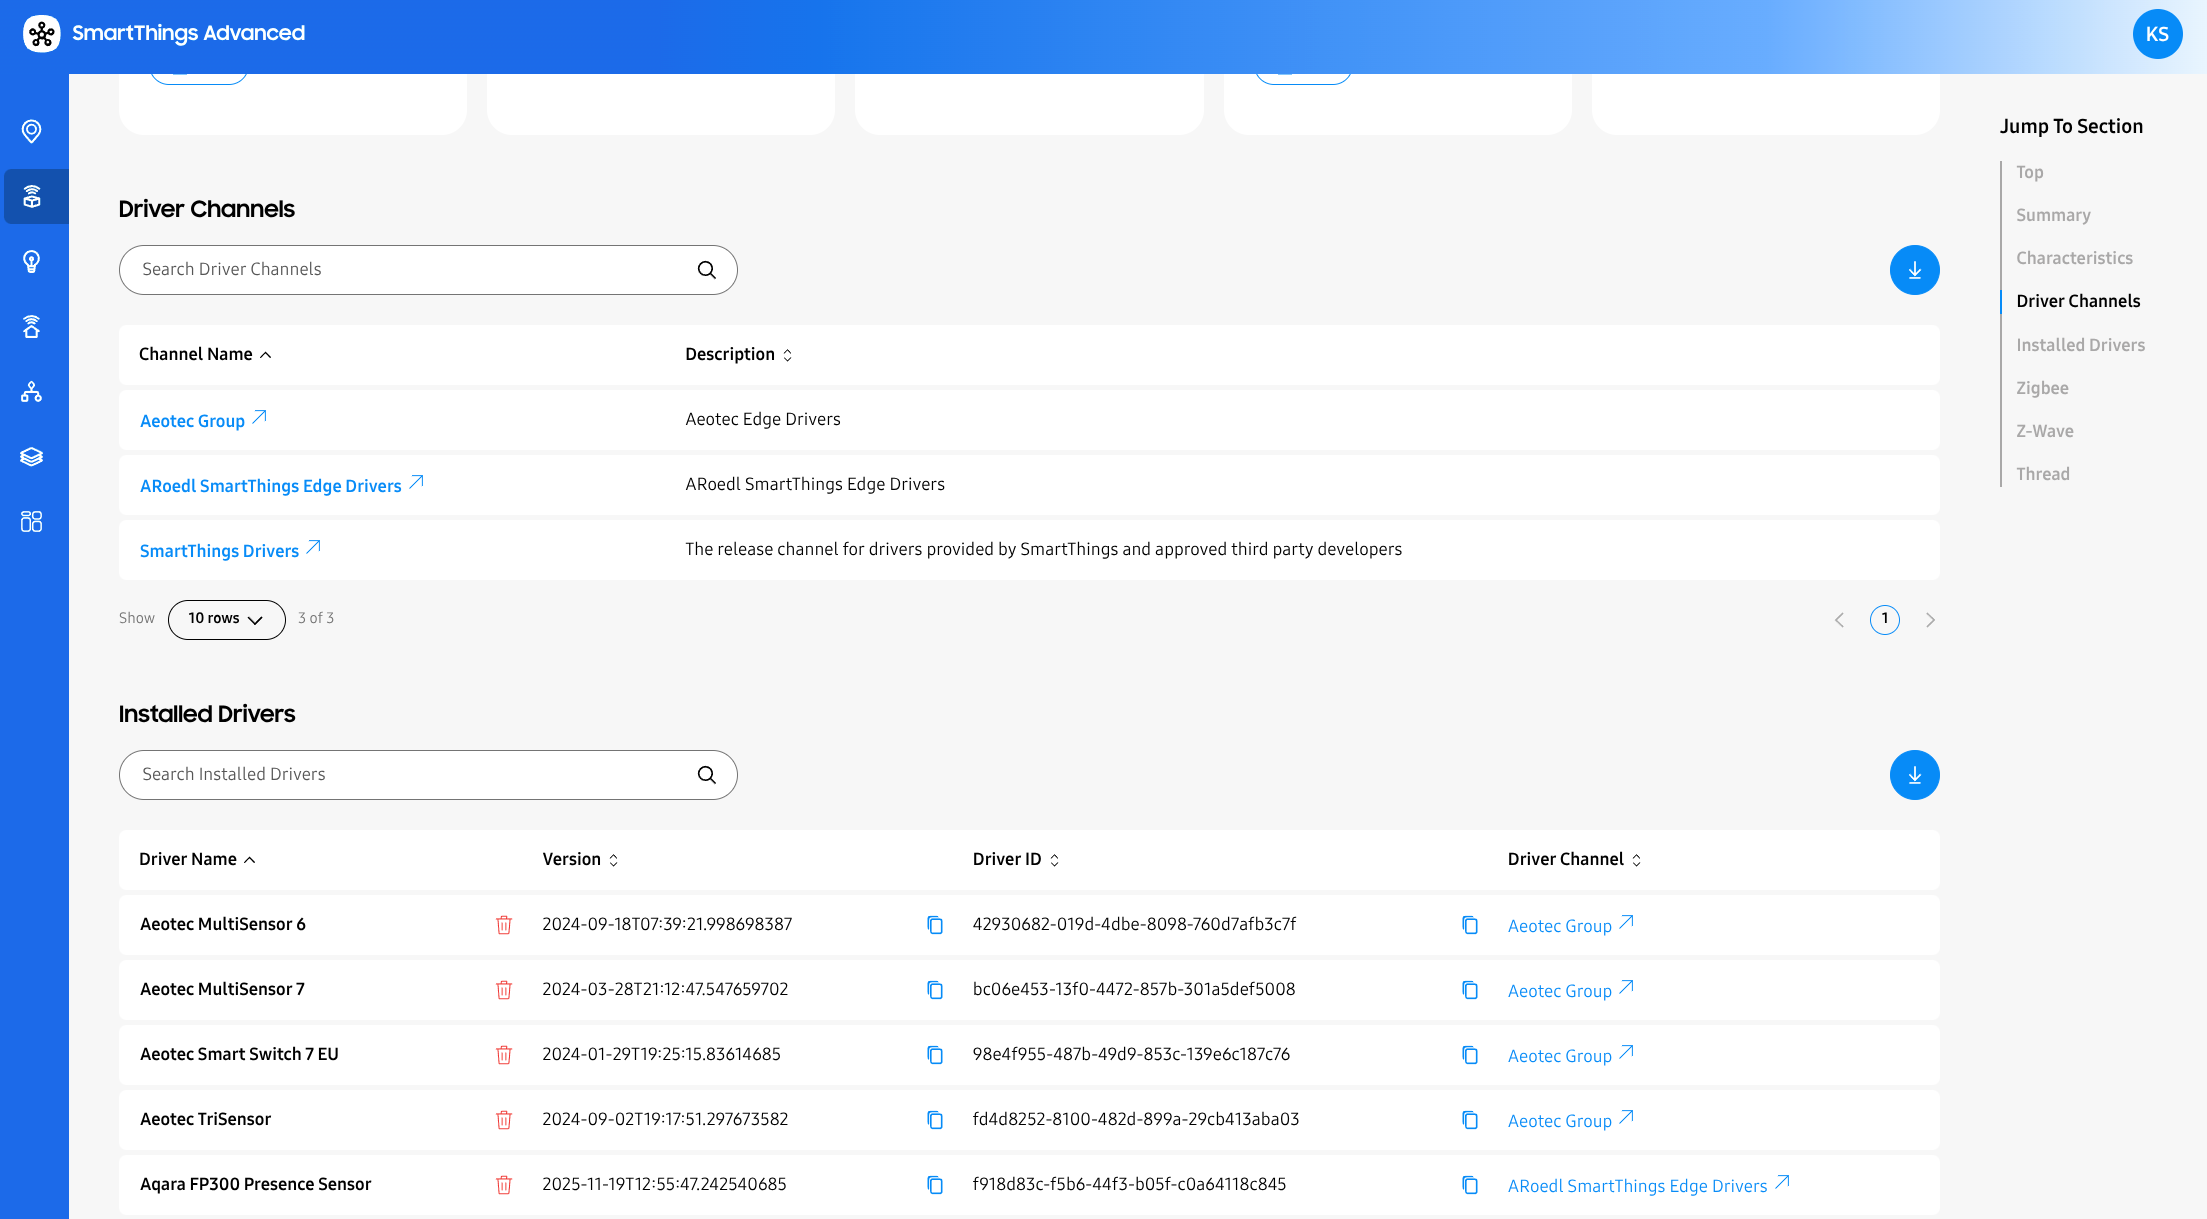
Task: Click the lightbulb icon in the sidebar
Action: tap(32, 261)
